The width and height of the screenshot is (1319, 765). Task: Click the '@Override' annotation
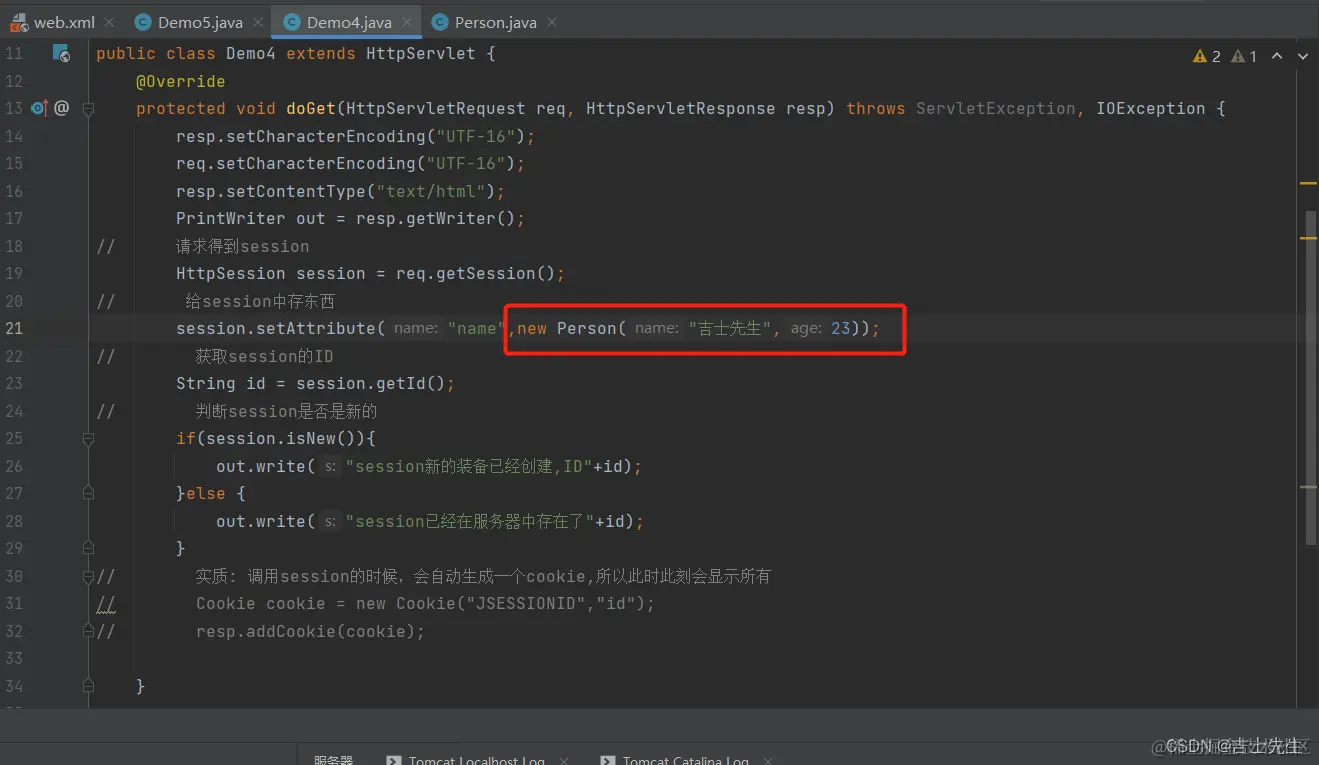(x=180, y=81)
